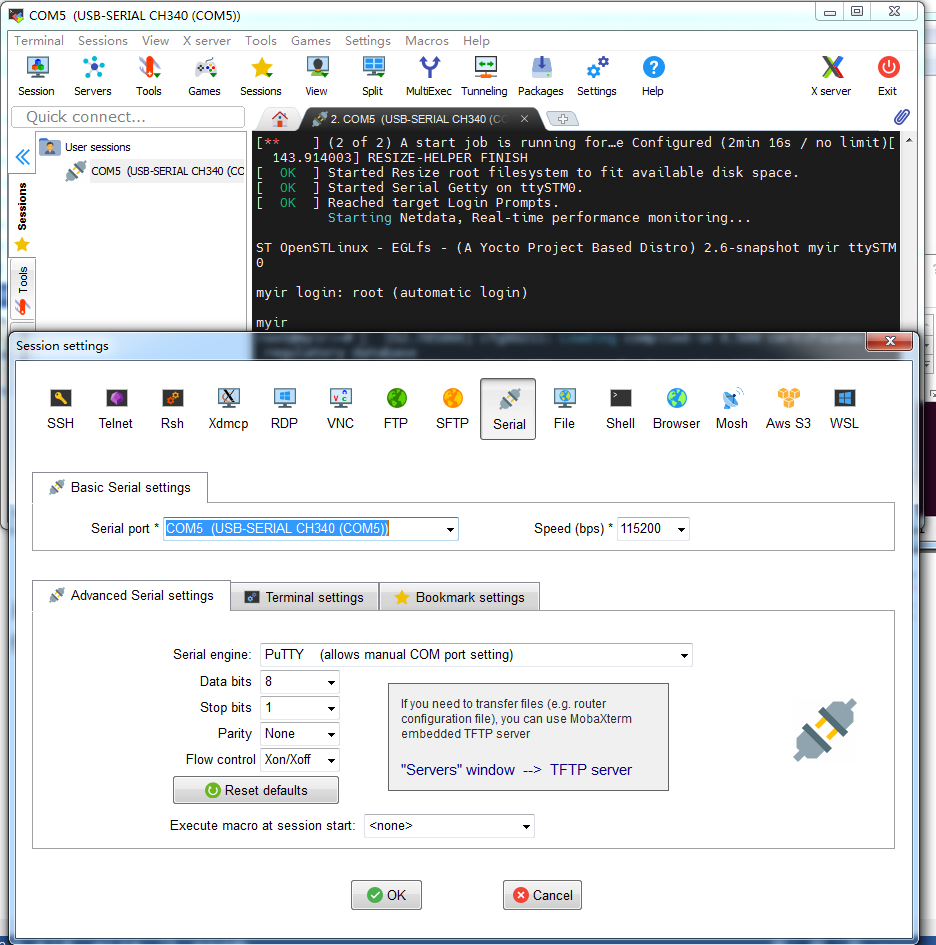Click the Quick connect field
936x945 pixels.
click(128, 117)
